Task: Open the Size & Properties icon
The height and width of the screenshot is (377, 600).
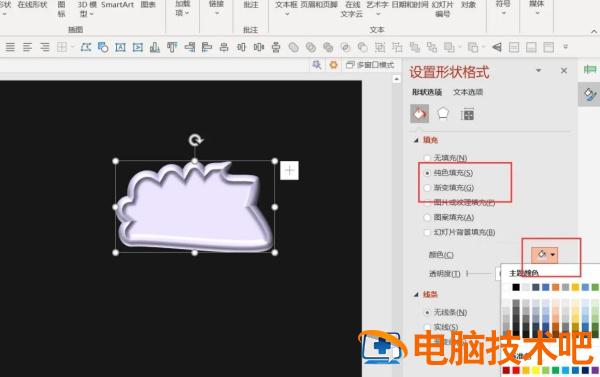Action: click(x=467, y=114)
